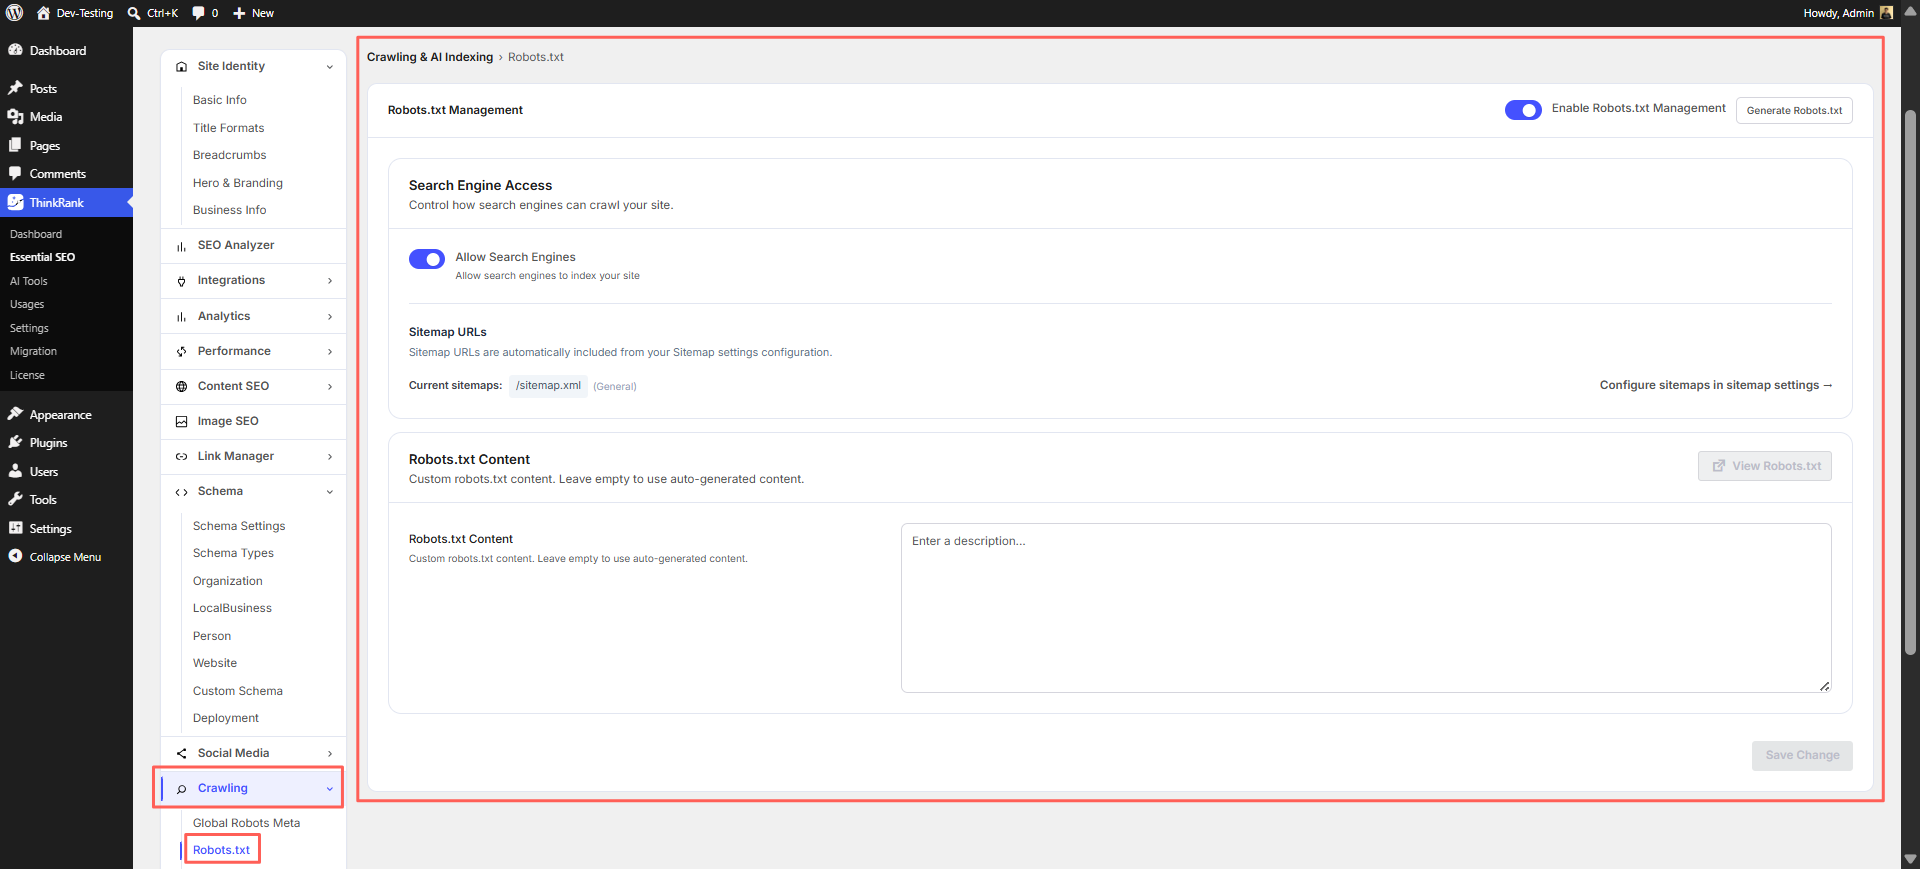Click the Generate Robots.txt button
Screen dimensions: 1920x869
pyautogui.click(x=1794, y=110)
